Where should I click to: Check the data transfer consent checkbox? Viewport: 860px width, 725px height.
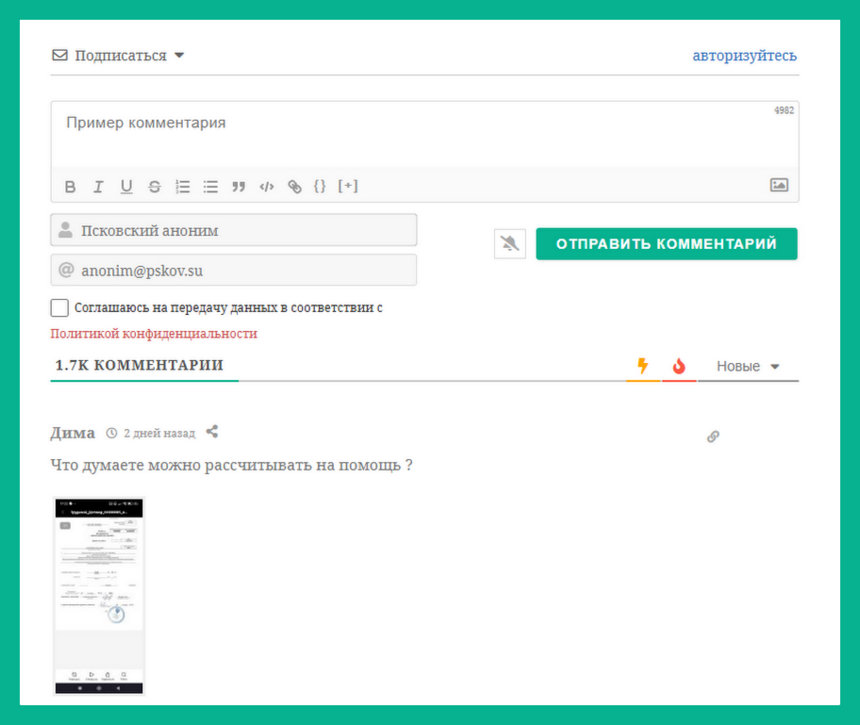point(60,308)
